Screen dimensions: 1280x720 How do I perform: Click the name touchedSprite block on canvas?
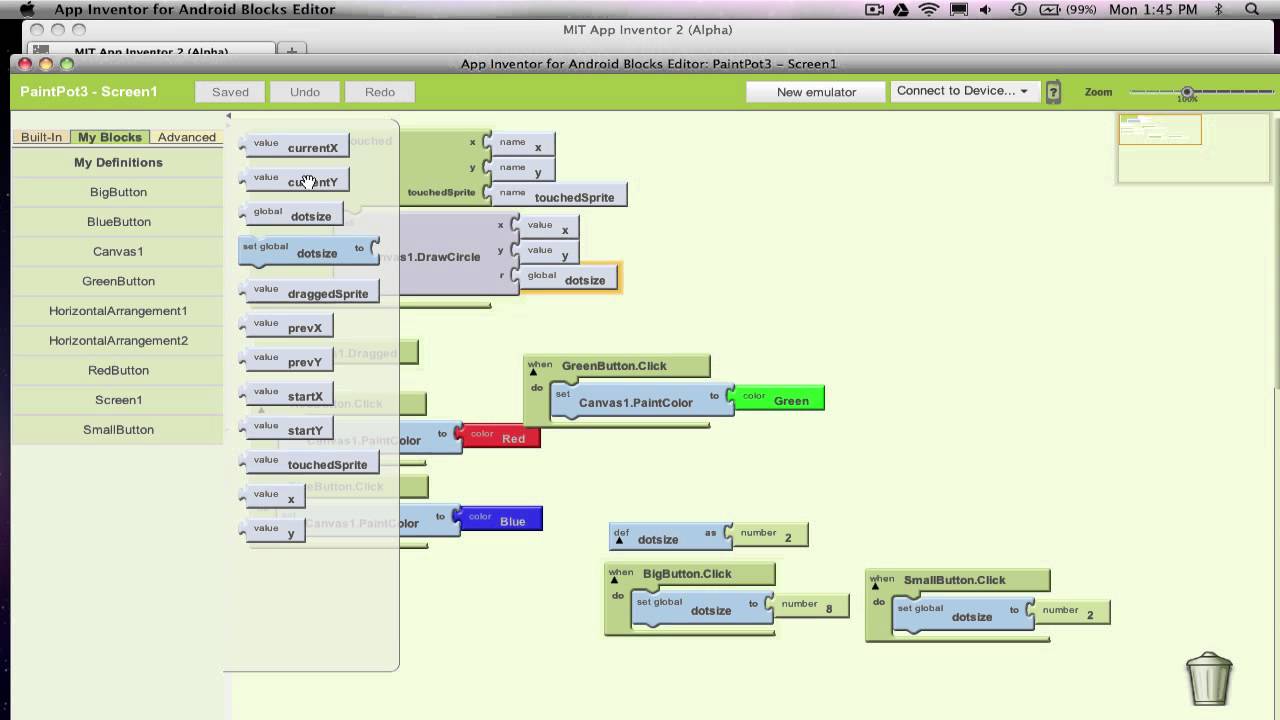click(x=558, y=195)
